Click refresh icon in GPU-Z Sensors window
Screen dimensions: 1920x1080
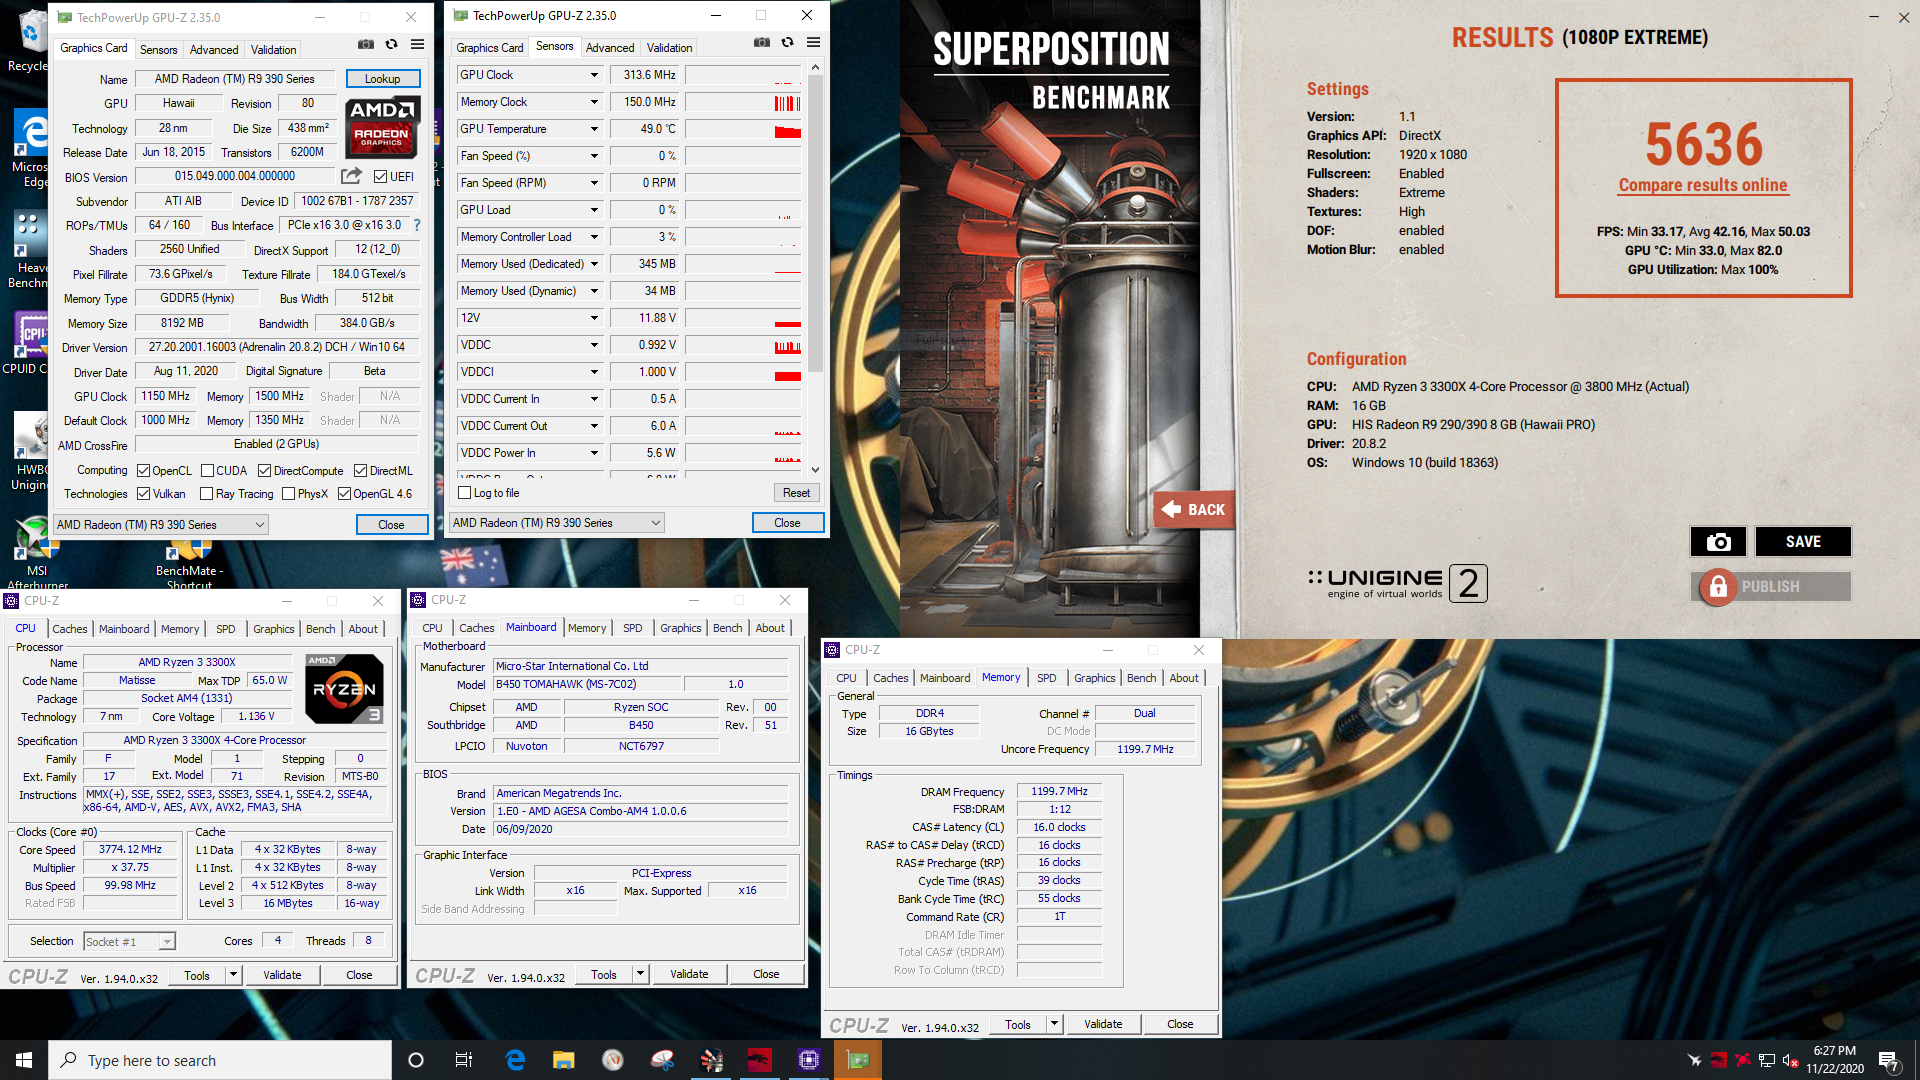(x=788, y=43)
